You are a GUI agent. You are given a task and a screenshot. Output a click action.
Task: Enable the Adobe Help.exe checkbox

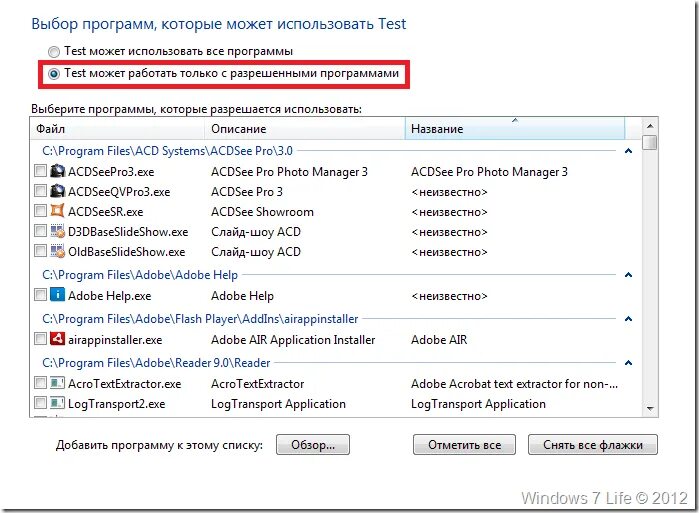coord(40,296)
